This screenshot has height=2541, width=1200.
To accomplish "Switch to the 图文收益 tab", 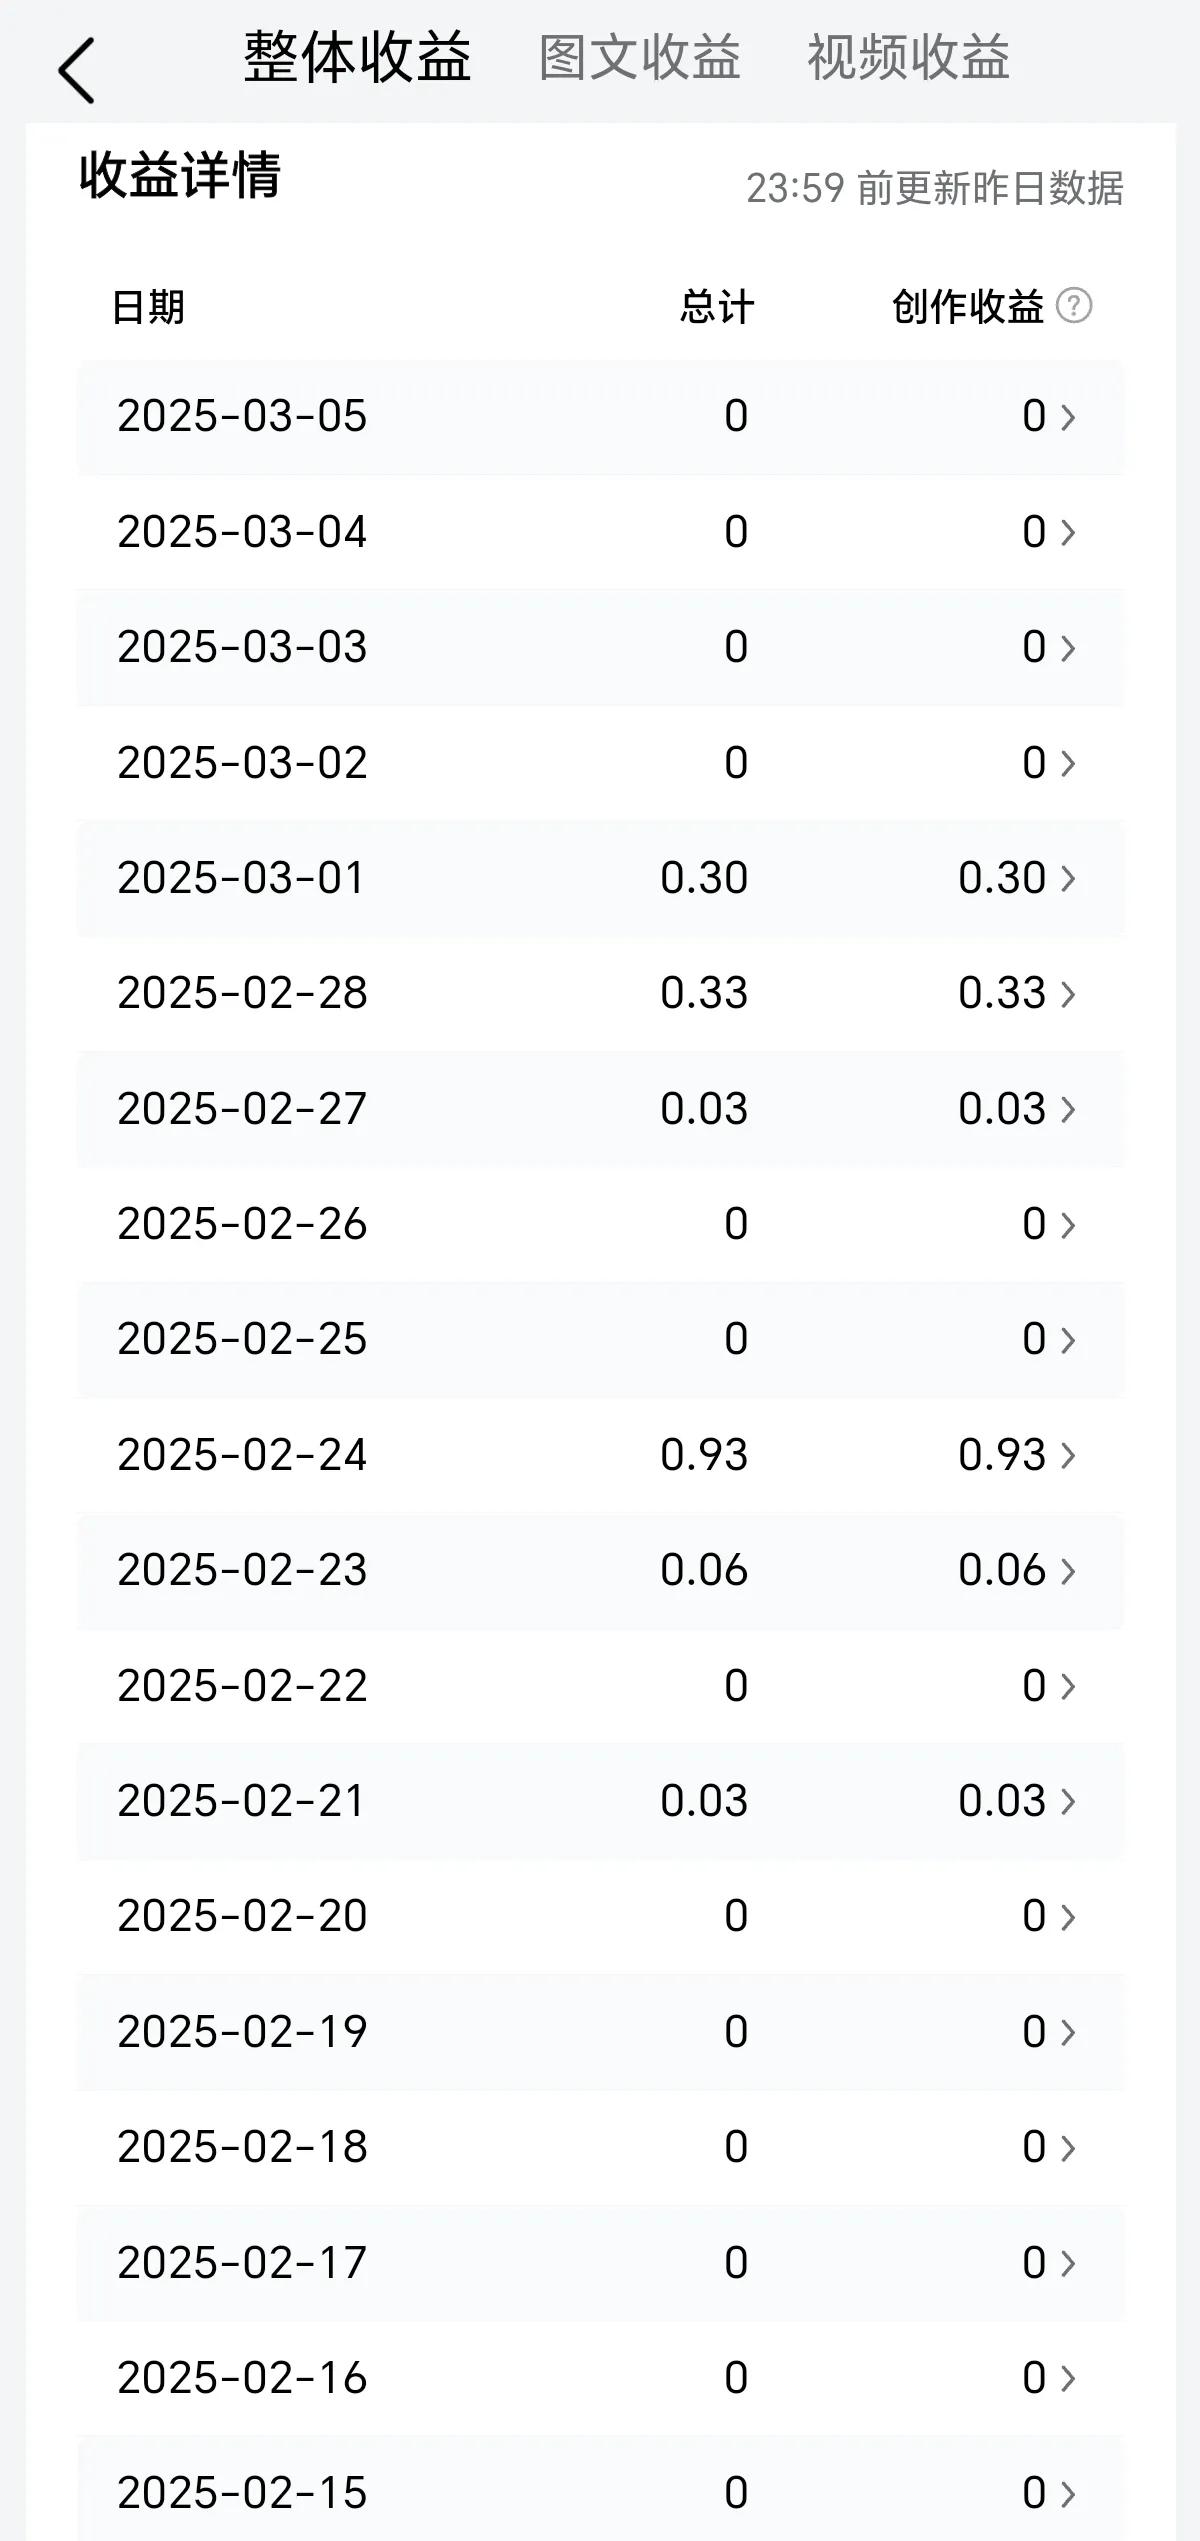I will [640, 57].
